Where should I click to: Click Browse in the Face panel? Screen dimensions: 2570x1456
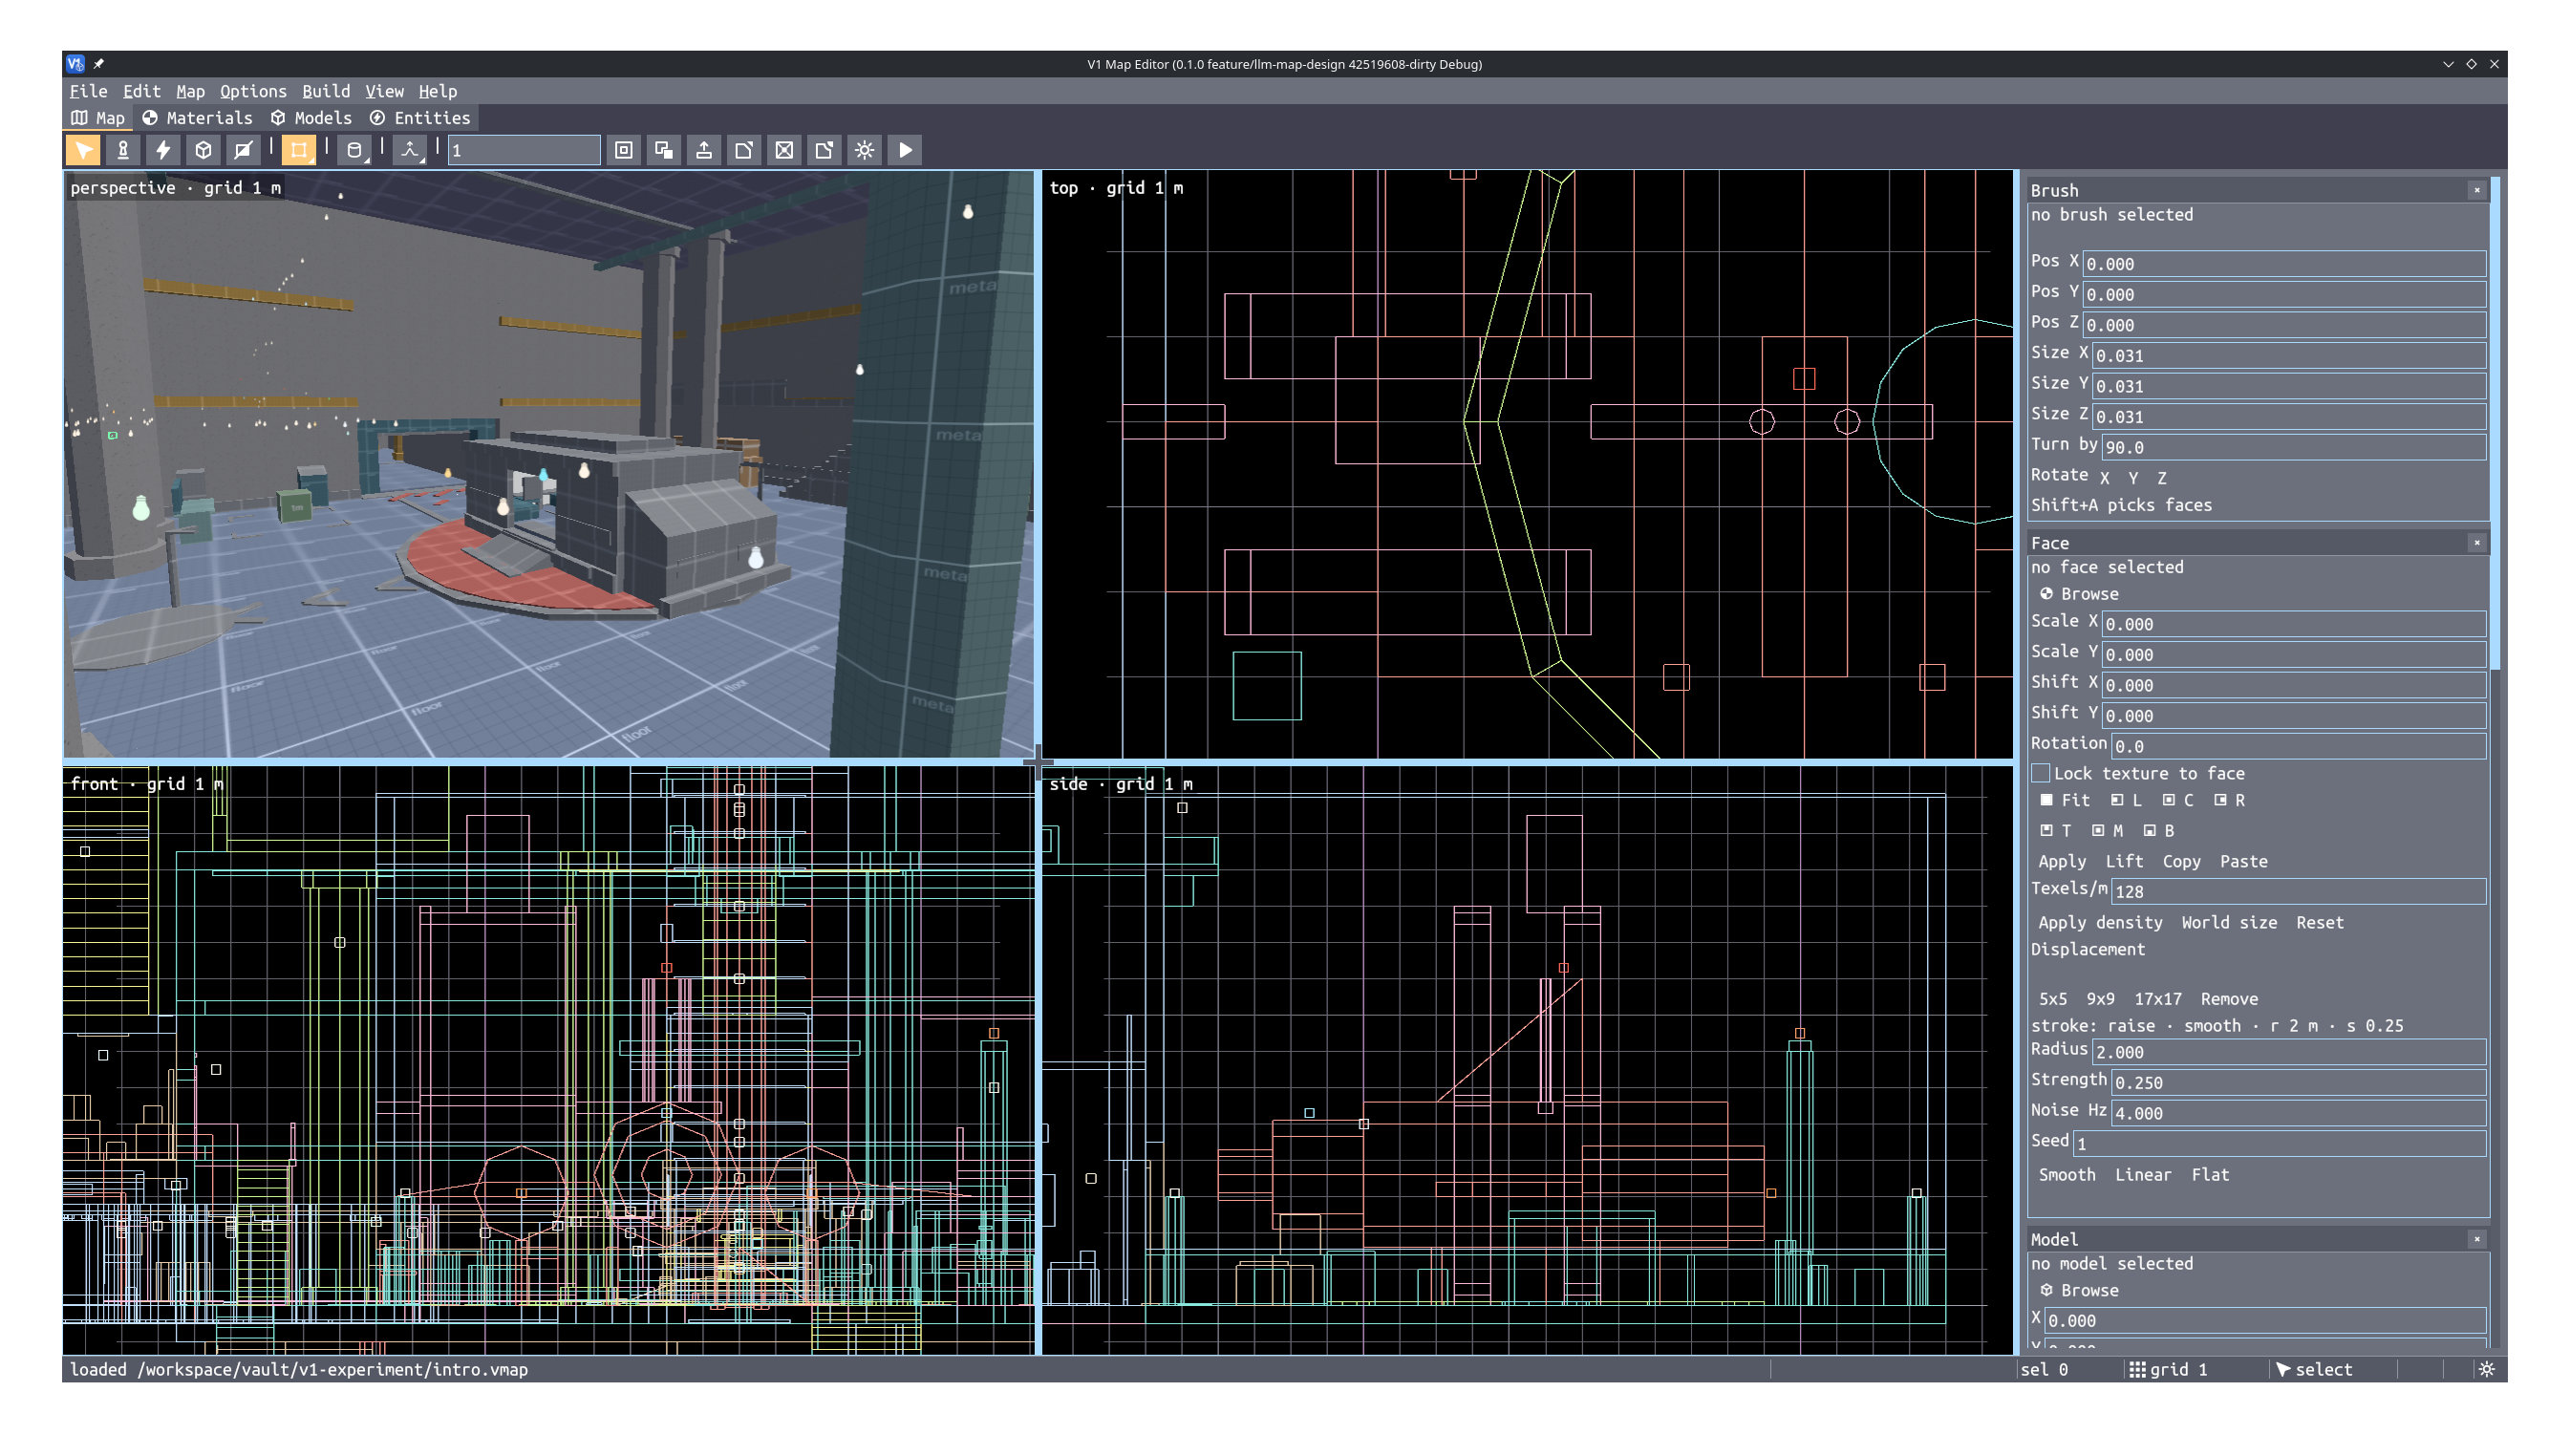(x=2078, y=594)
